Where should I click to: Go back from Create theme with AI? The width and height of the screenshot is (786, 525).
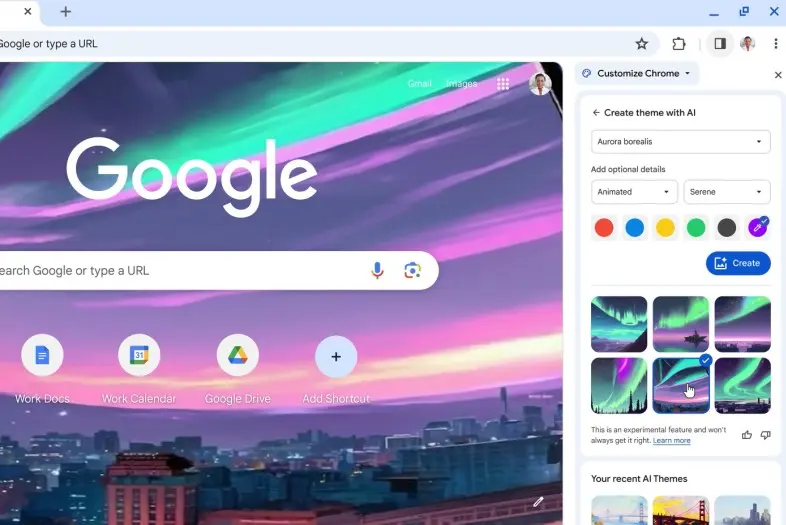tap(596, 112)
